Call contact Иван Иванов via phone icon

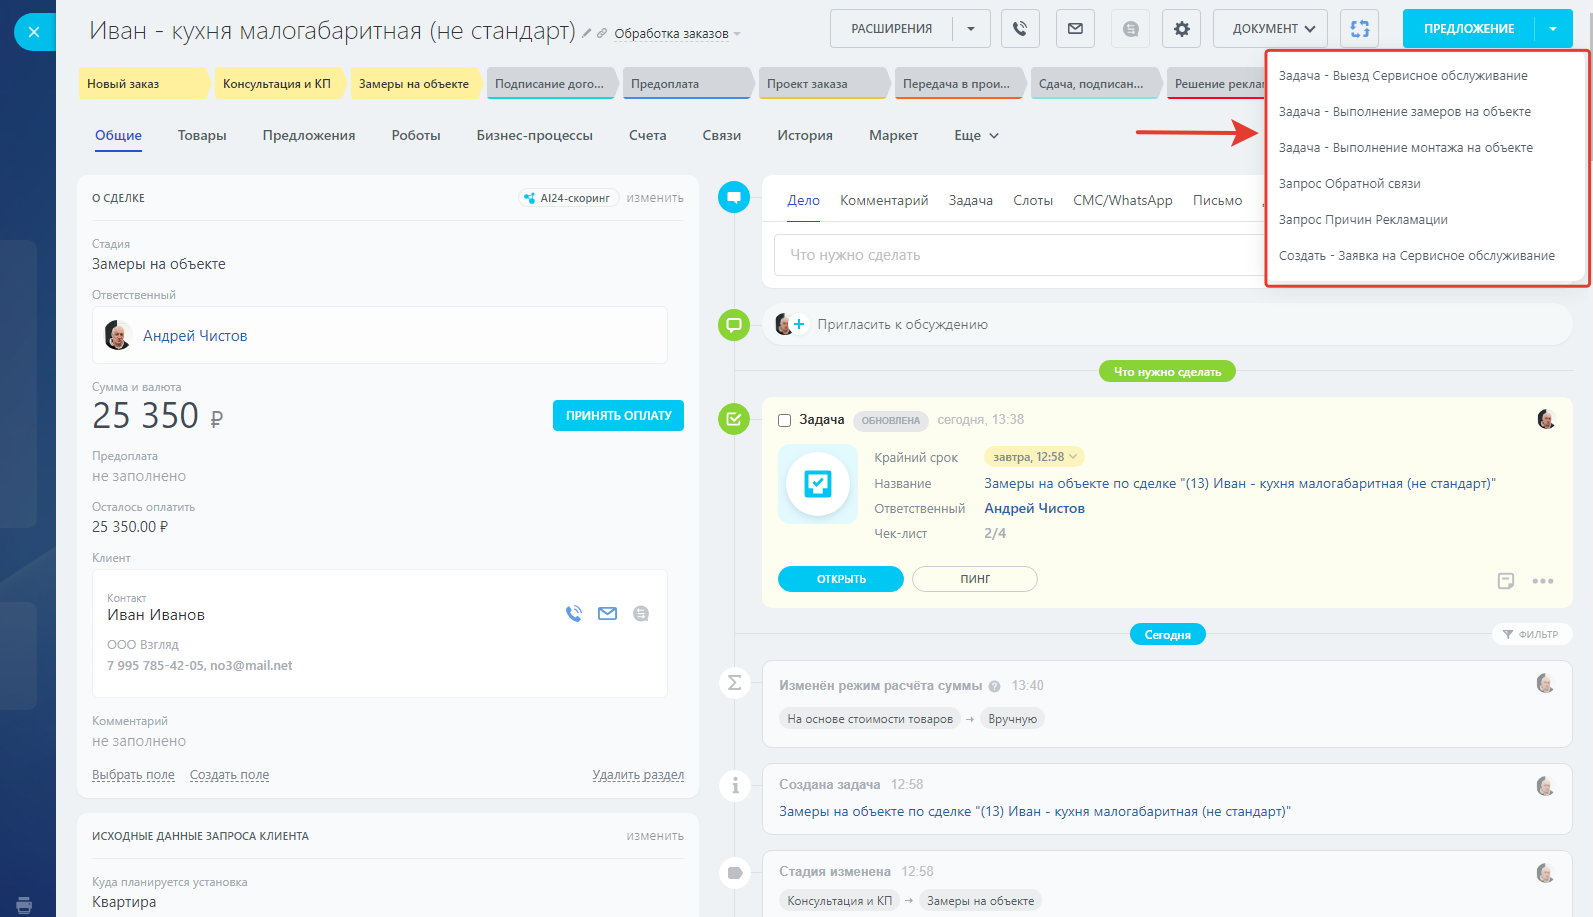click(574, 614)
